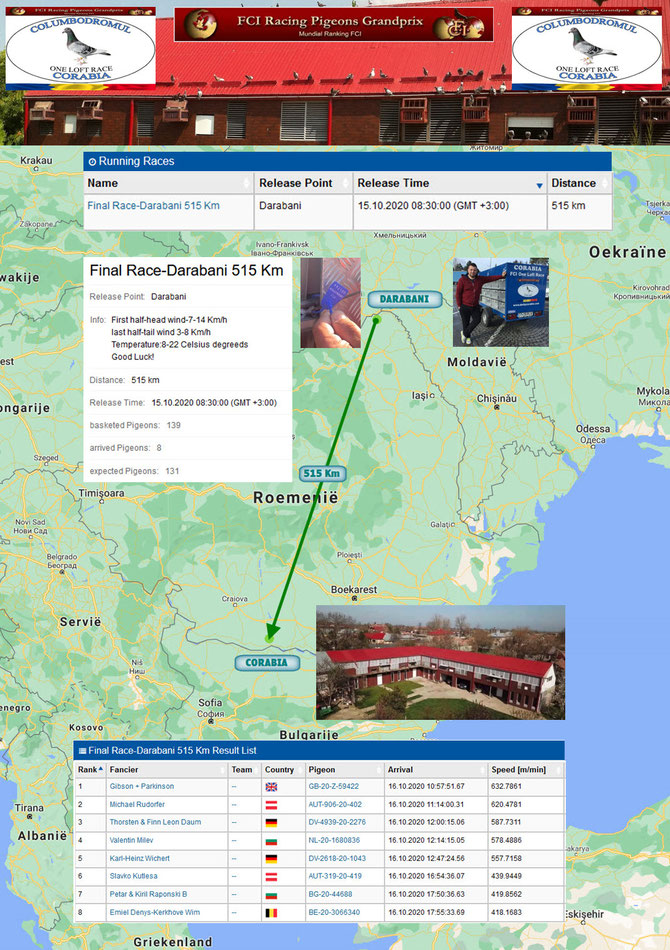670x950 pixels.
Task: Open pigeon AUT-906-20-402
Action: 335,805
